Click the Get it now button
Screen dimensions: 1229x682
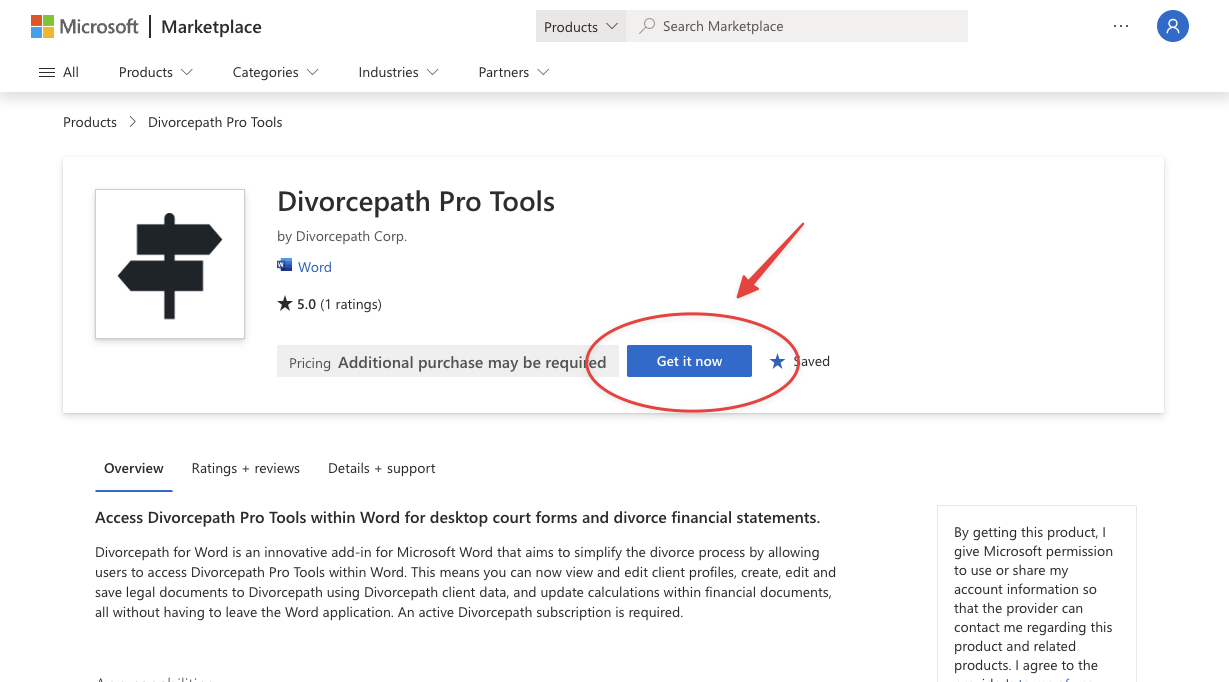point(689,361)
